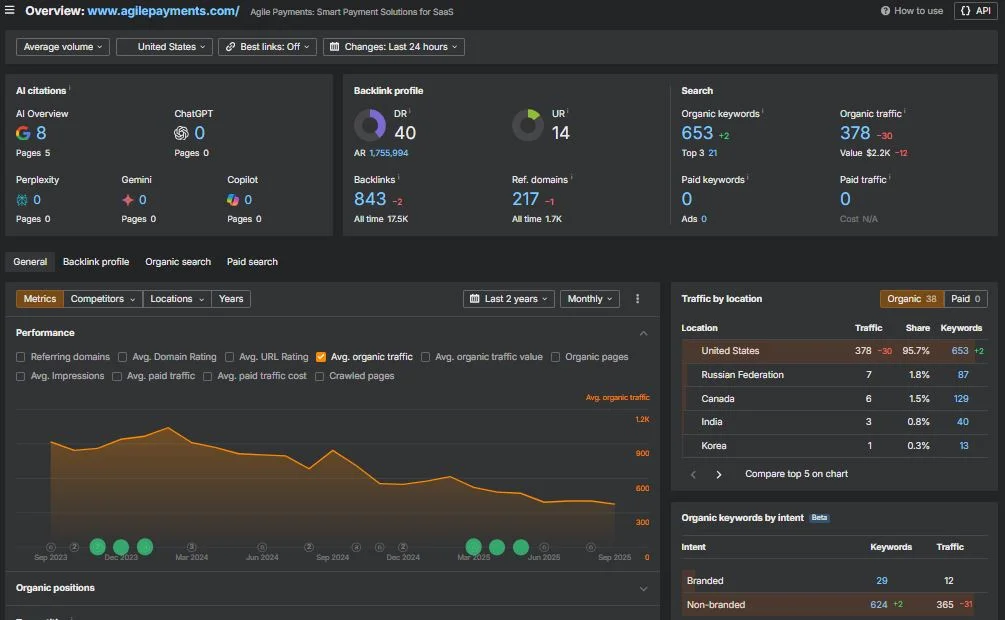Click the calendar icon in Changes filter
Screen dimensions: 1005x620
[335, 47]
